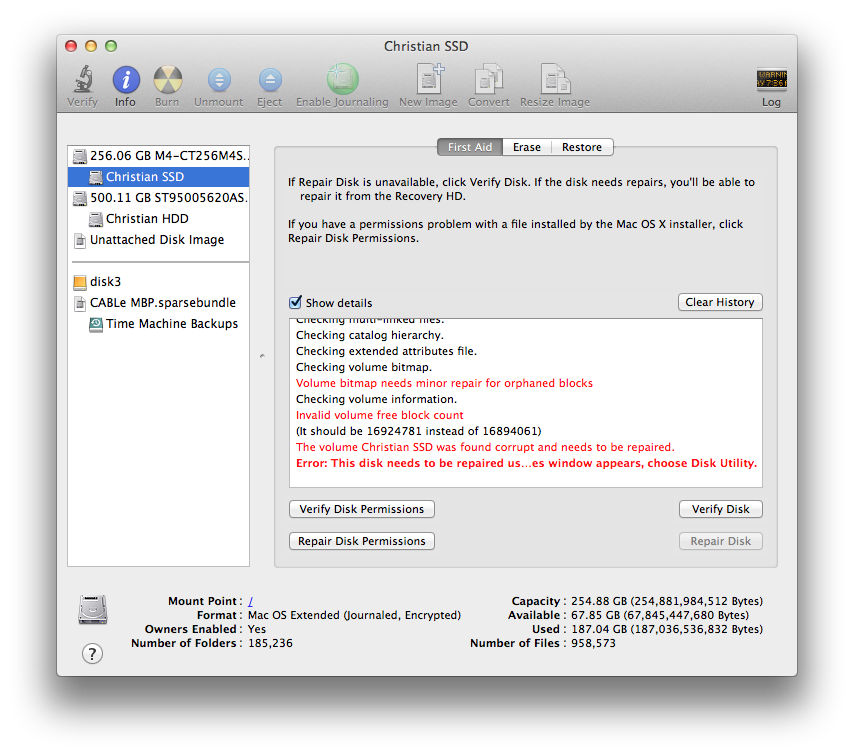The height and width of the screenshot is (755, 854).
Task: Click the bold red Error log line
Action: click(526, 463)
